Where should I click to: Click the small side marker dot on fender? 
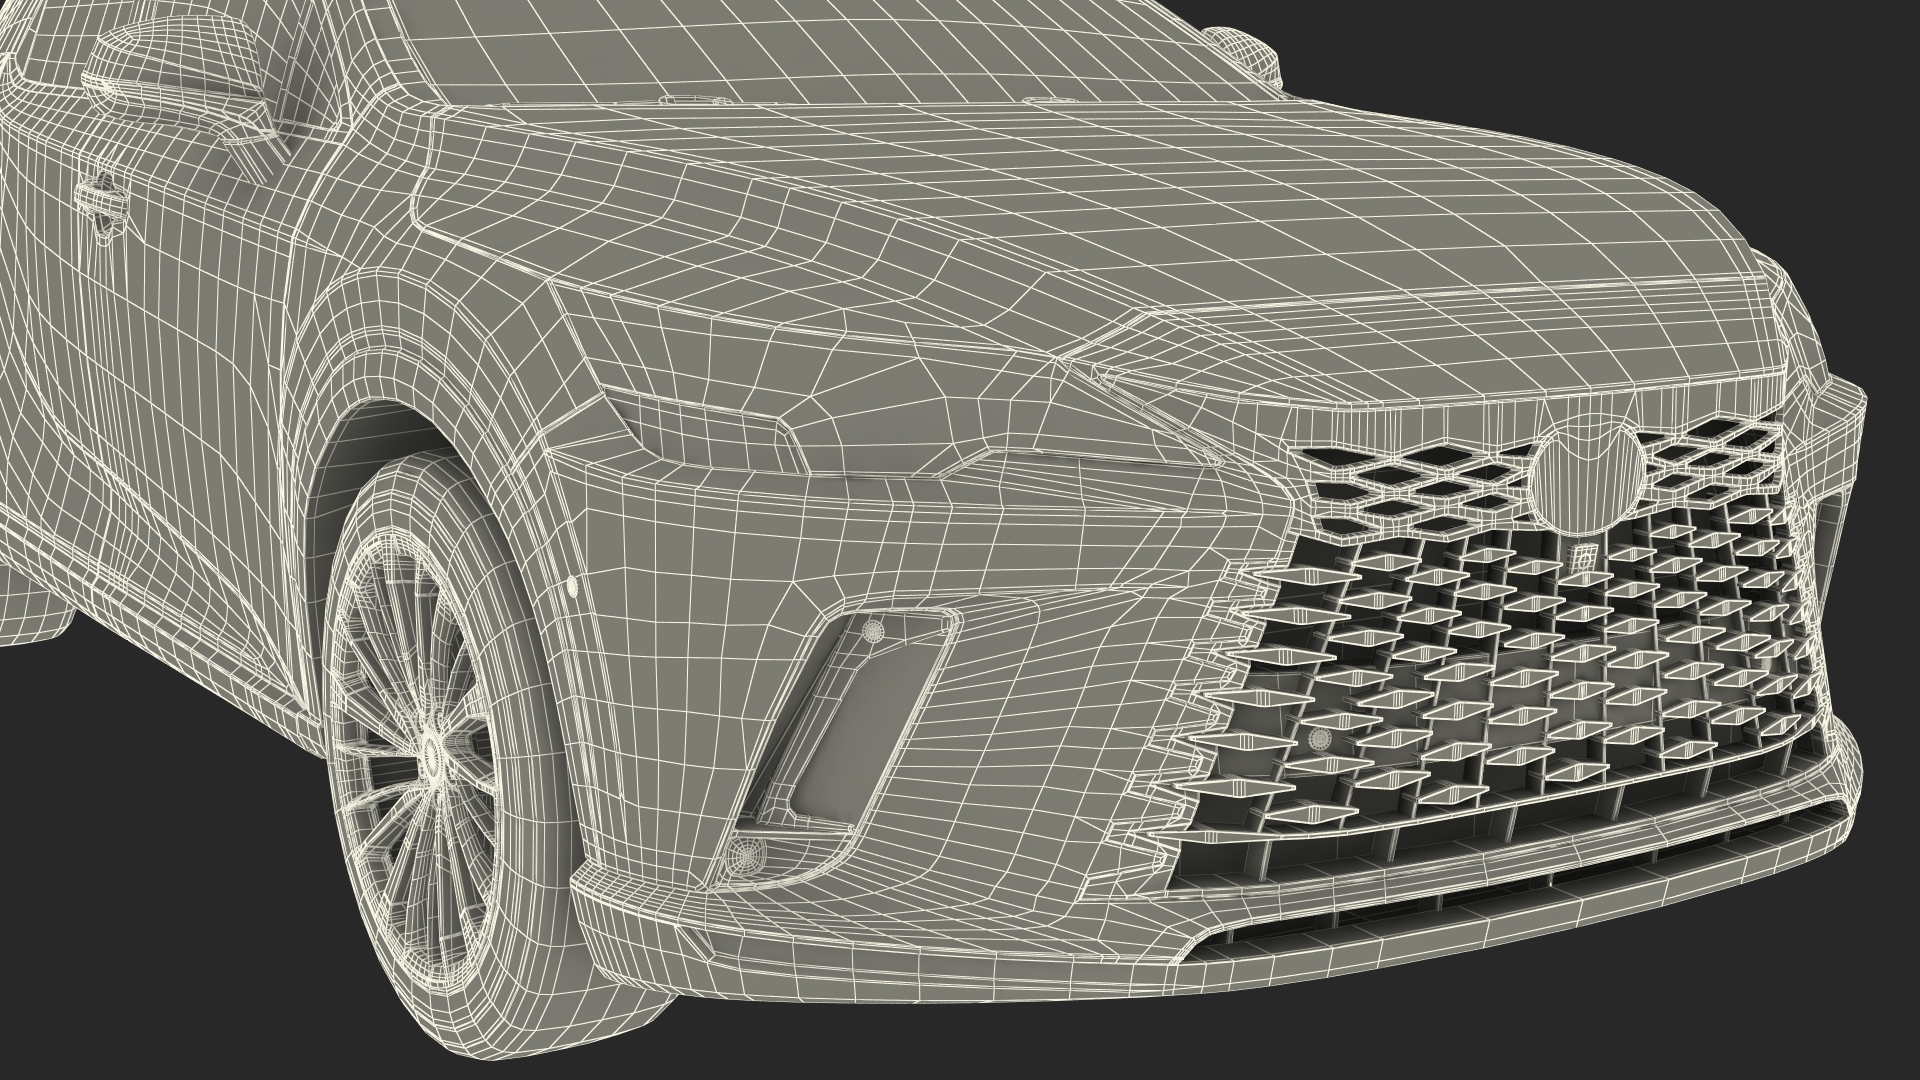click(572, 588)
